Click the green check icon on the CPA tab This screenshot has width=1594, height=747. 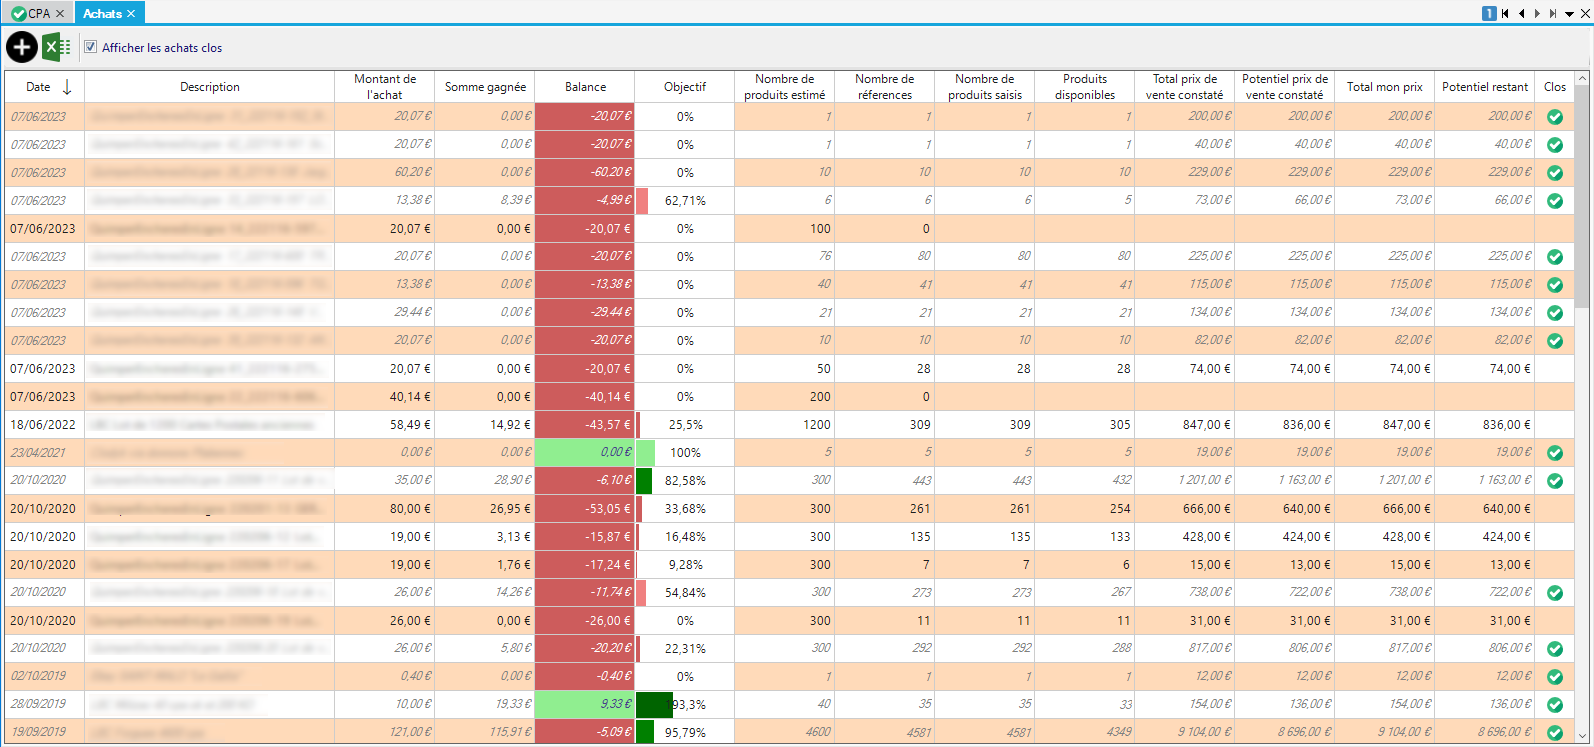(x=18, y=13)
